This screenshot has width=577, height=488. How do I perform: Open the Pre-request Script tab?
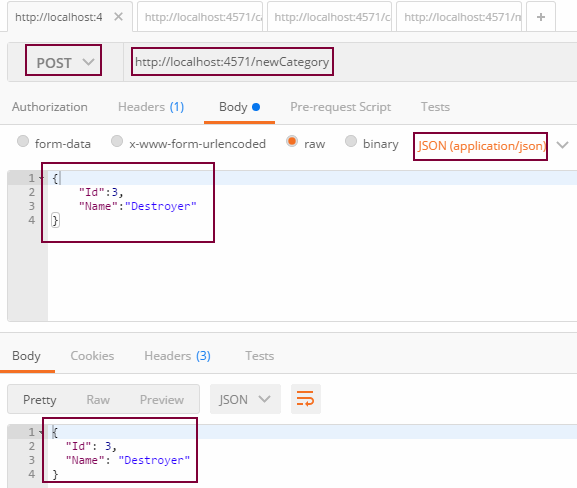click(x=340, y=107)
